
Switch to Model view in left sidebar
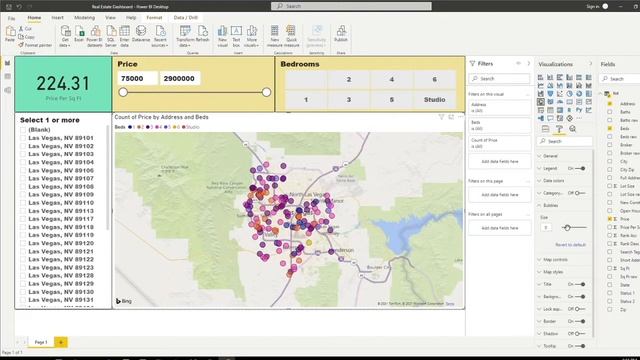point(7,90)
